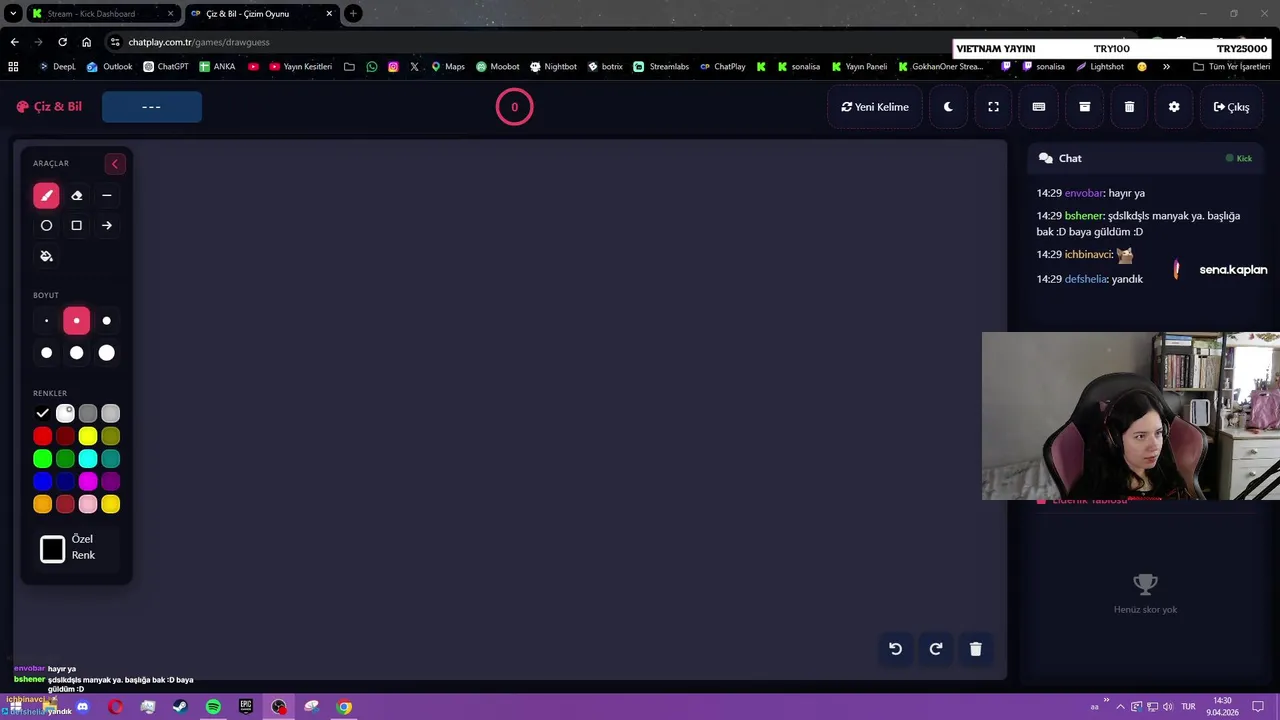This screenshot has width=1280, height=720.
Task: Open a new browser tab
Action: (x=353, y=14)
